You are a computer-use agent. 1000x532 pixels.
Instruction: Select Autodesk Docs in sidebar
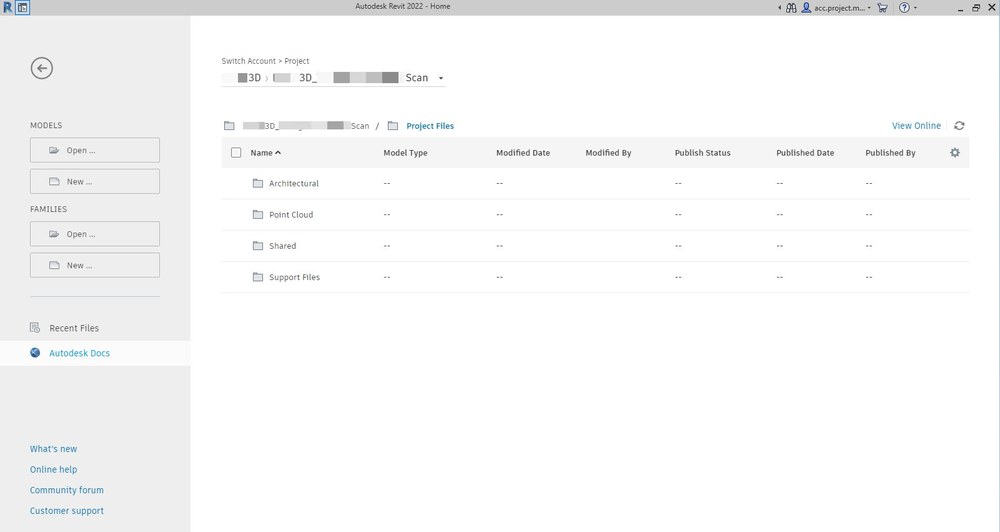click(x=95, y=353)
